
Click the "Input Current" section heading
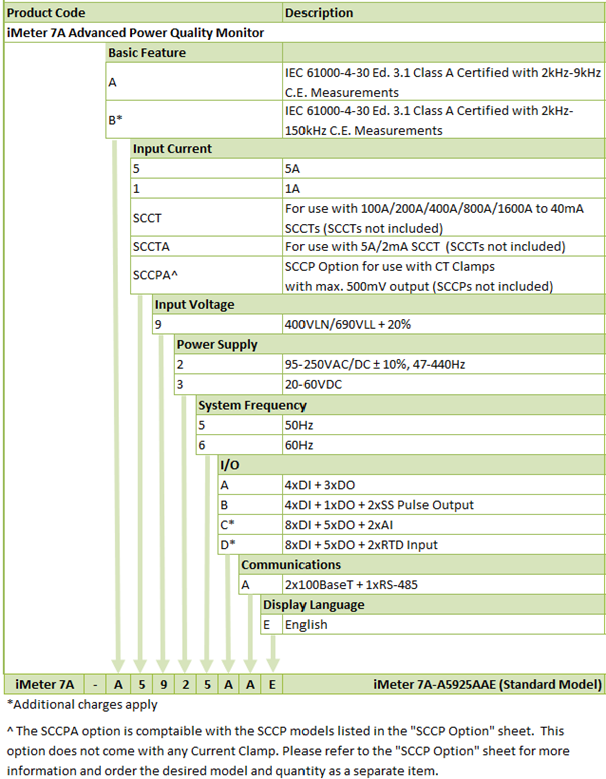pyautogui.click(x=172, y=149)
